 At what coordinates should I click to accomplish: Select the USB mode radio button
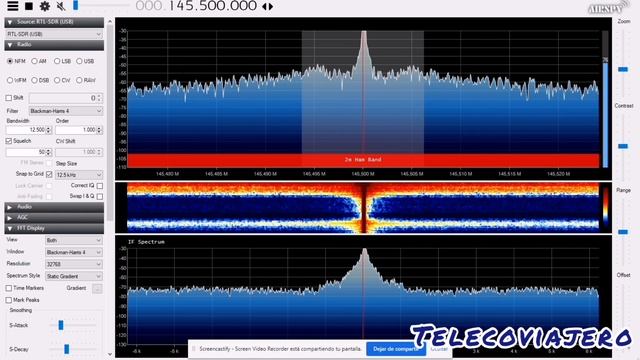point(79,61)
